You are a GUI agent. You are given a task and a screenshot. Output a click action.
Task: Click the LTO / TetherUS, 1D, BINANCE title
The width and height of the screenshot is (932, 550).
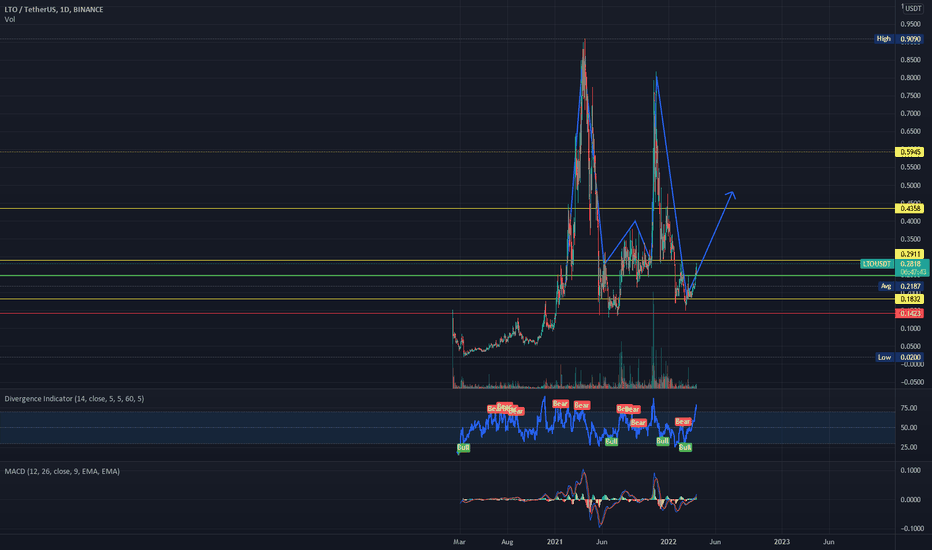tap(53, 10)
